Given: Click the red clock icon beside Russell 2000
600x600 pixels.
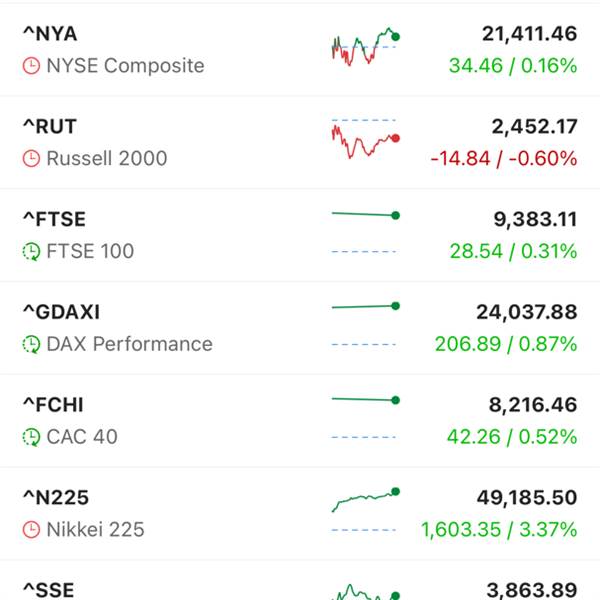Looking at the screenshot, I should tap(31, 158).
